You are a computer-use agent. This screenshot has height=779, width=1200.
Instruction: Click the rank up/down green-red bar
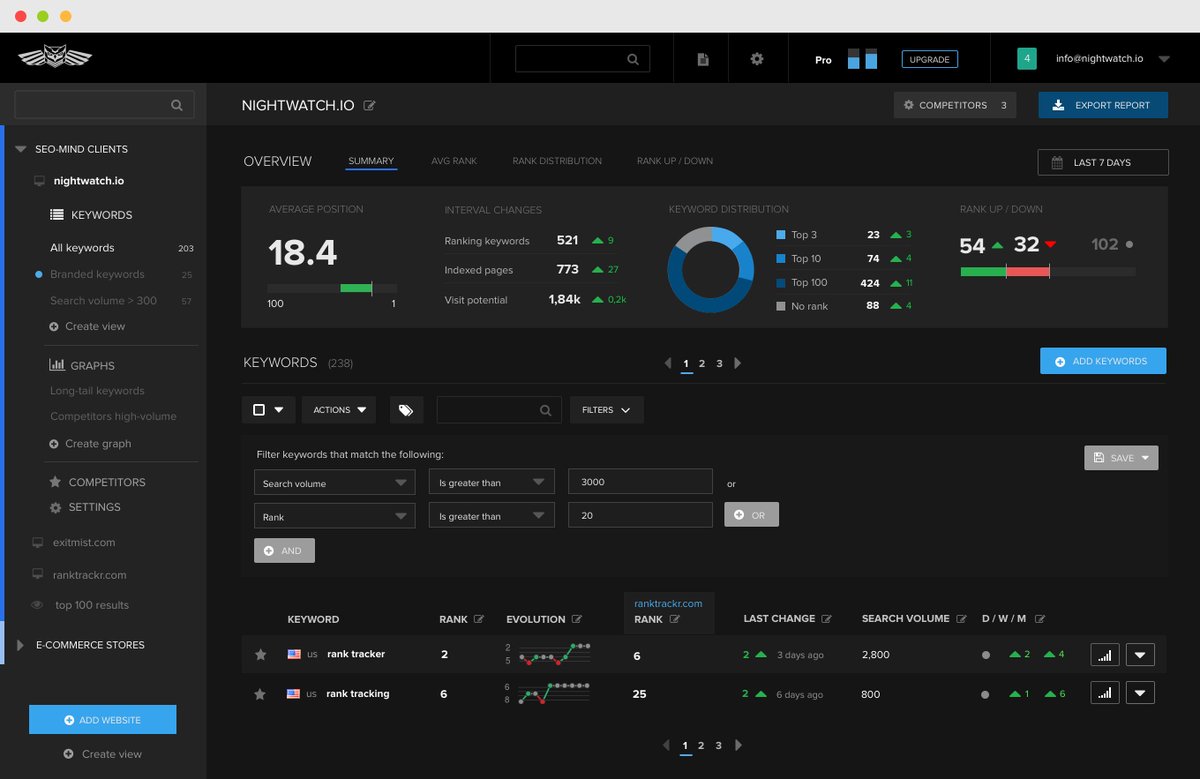tap(1047, 271)
